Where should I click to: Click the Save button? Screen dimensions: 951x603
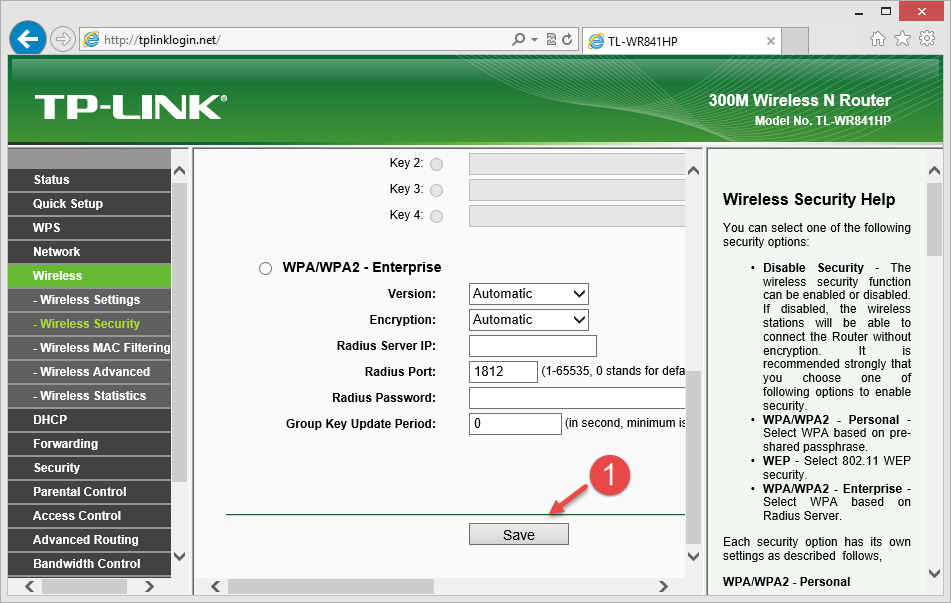coord(519,534)
